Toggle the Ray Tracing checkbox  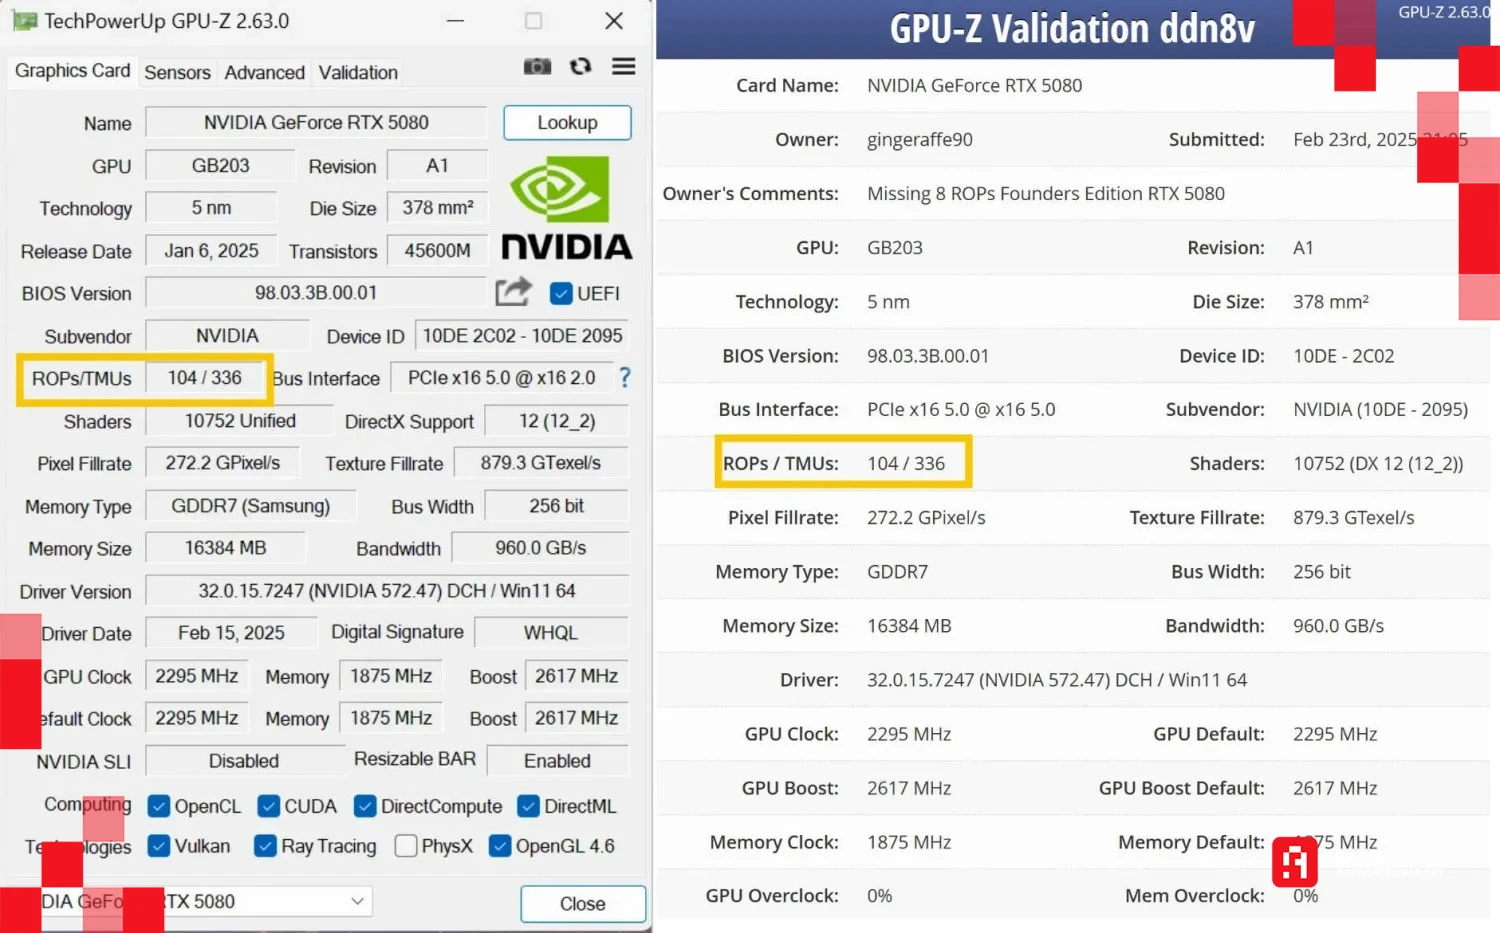point(265,846)
